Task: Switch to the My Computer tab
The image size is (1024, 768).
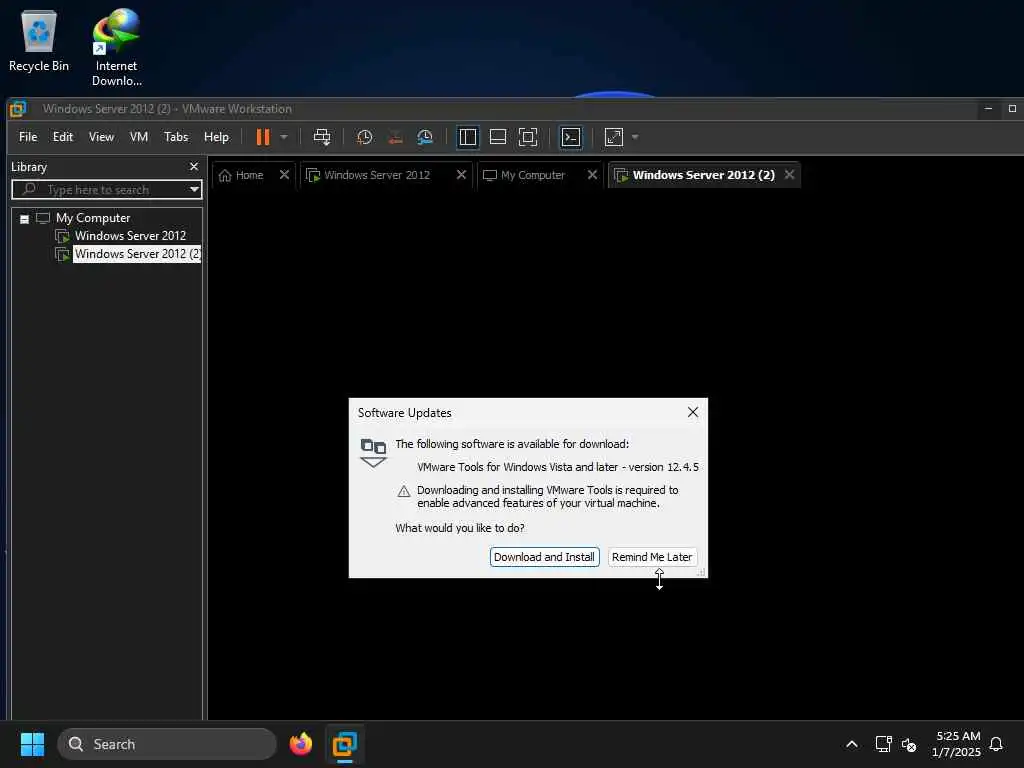Action: [533, 175]
